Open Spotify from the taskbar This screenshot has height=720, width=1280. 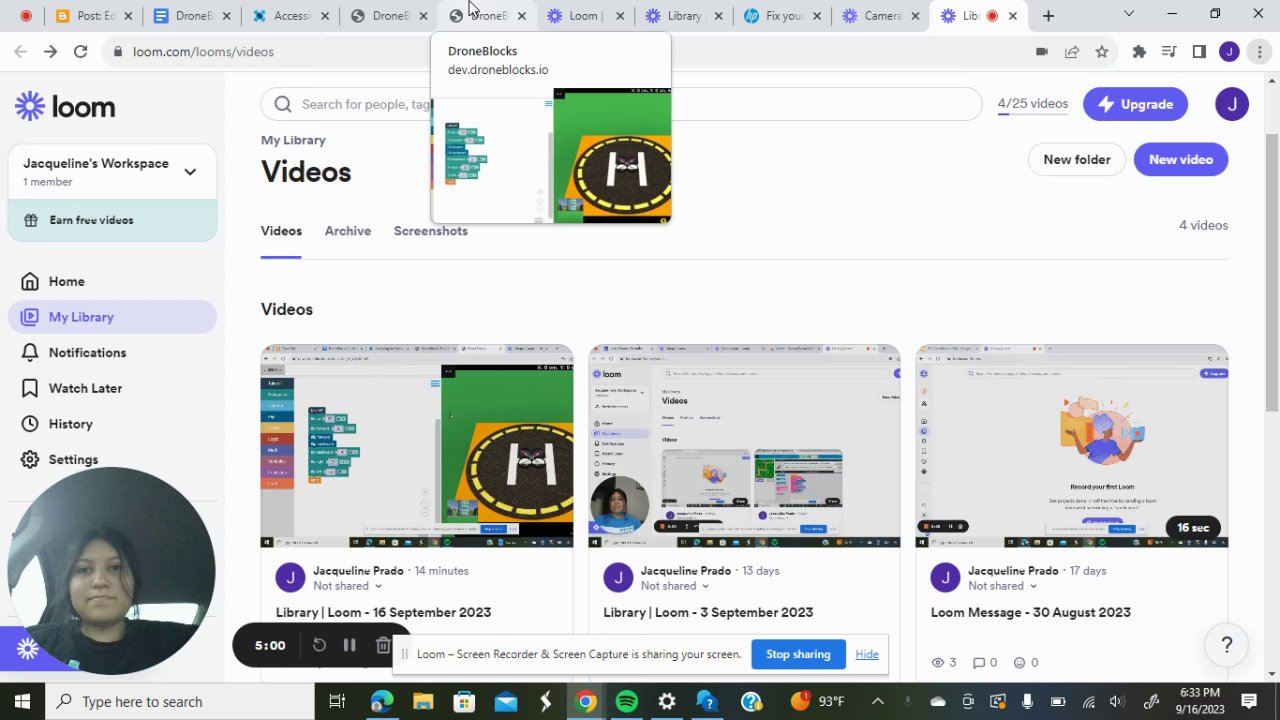(x=627, y=701)
